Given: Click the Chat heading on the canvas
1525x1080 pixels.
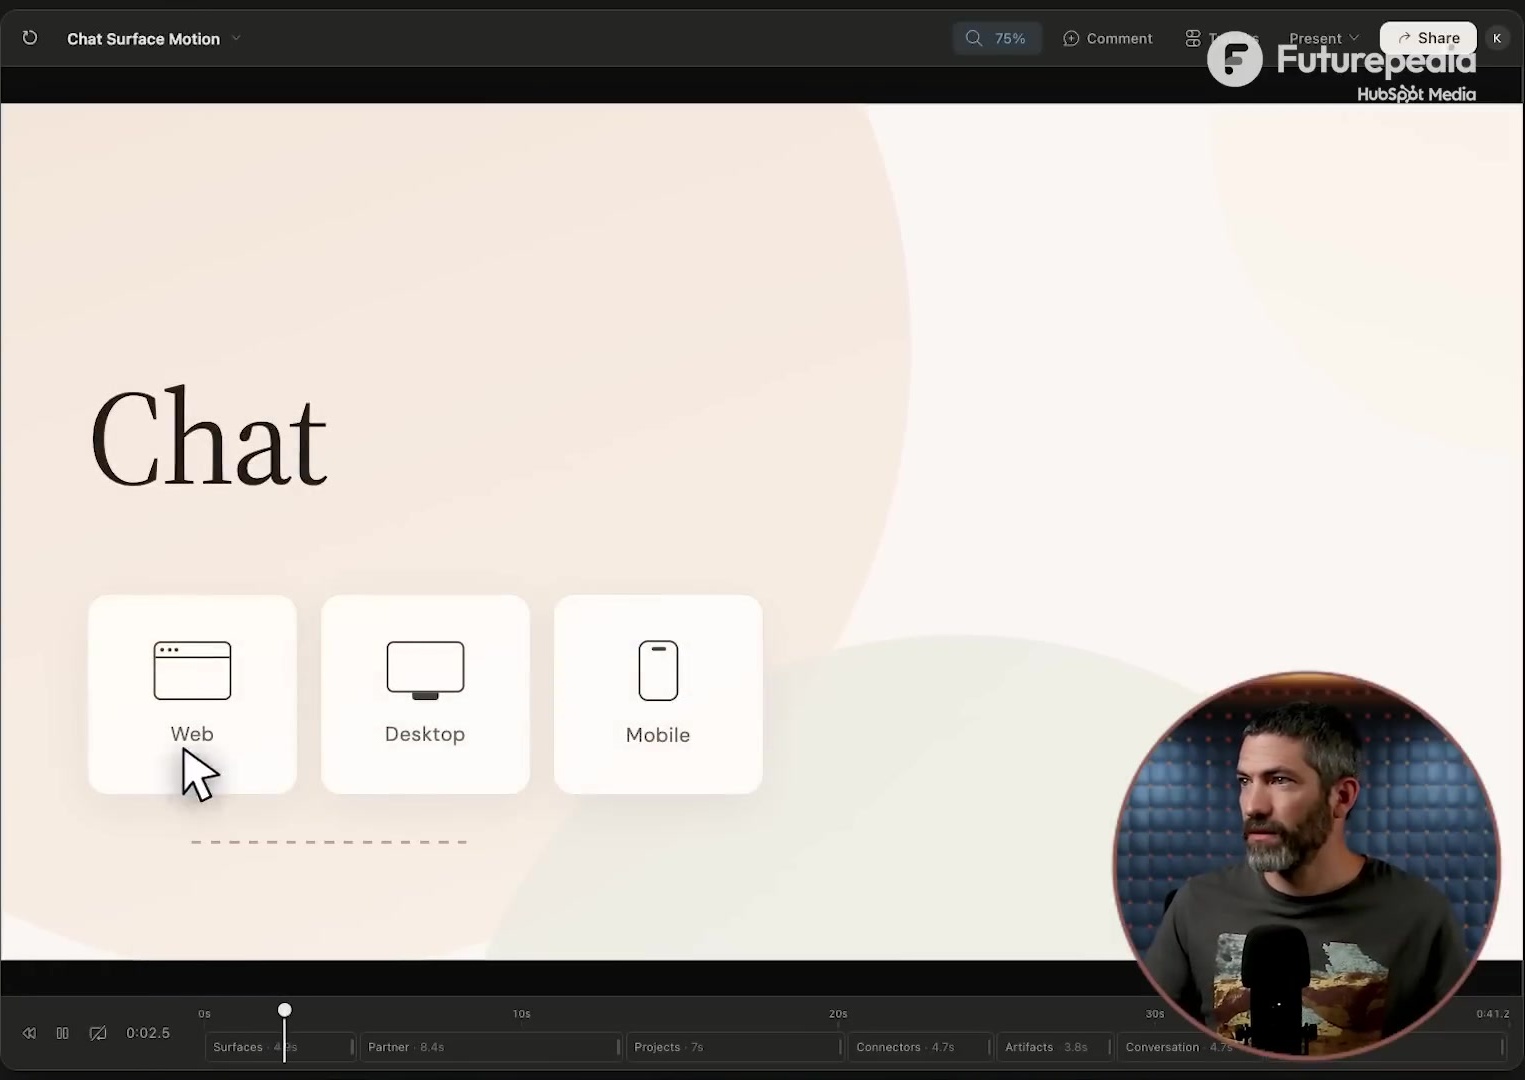Looking at the screenshot, I should (209, 438).
